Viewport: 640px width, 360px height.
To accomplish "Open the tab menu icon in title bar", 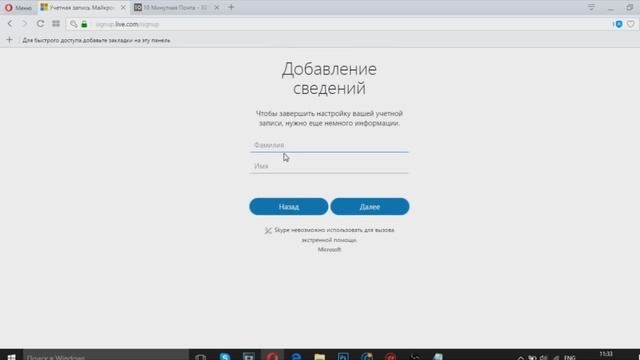I will point(591,7).
